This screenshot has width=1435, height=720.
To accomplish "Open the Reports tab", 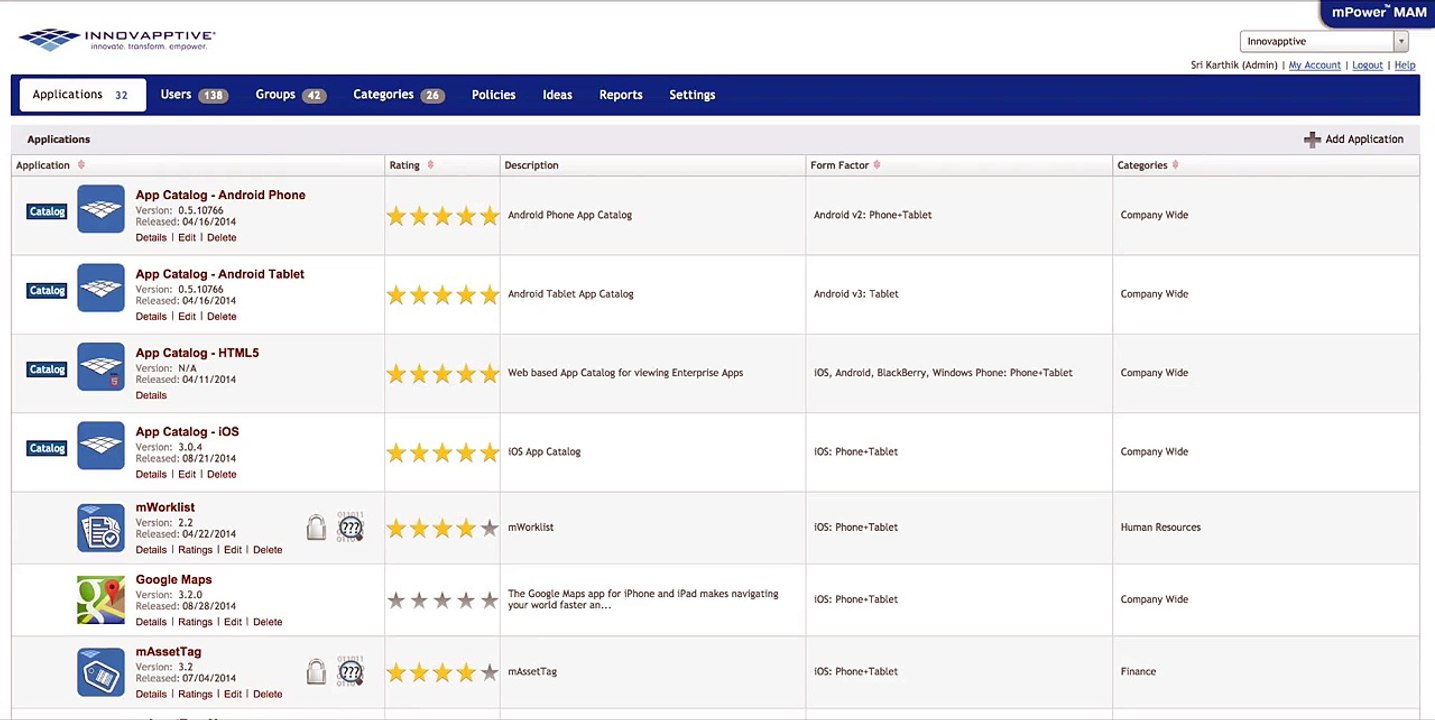I will pyautogui.click(x=621, y=95).
